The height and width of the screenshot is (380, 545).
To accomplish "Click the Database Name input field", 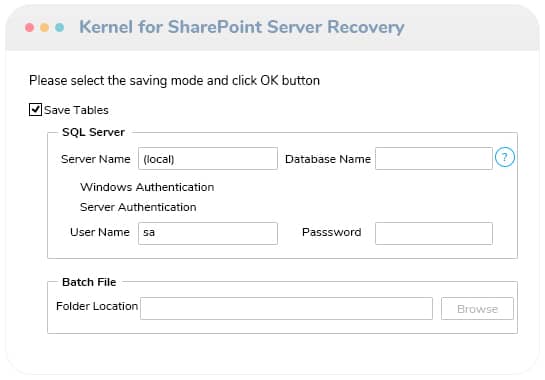I will point(434,159).
